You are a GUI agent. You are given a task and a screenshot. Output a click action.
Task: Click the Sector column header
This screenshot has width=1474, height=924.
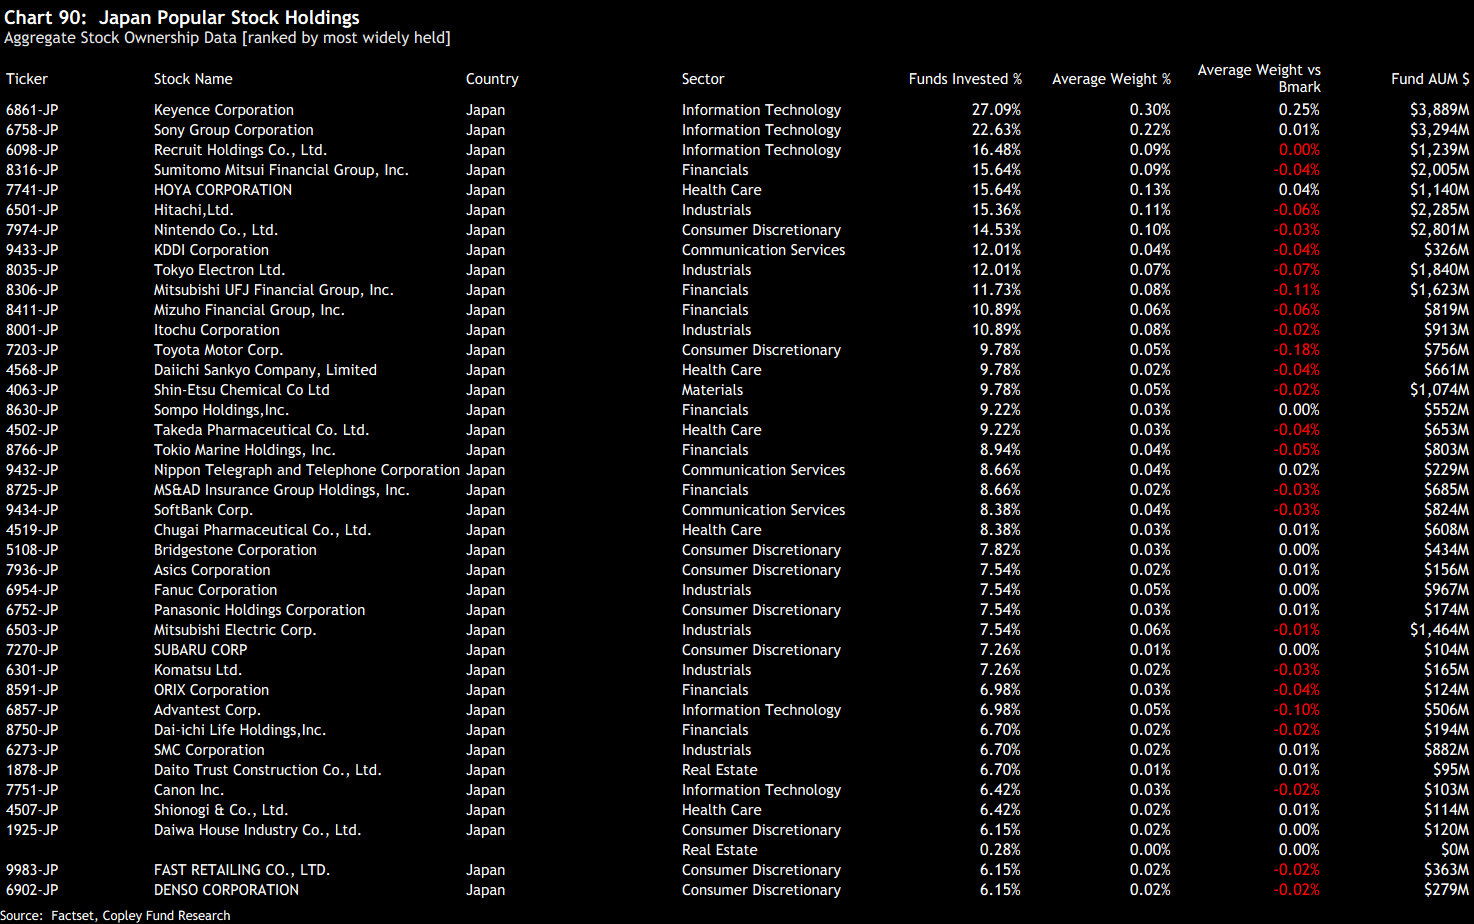[x=703, y=79]
